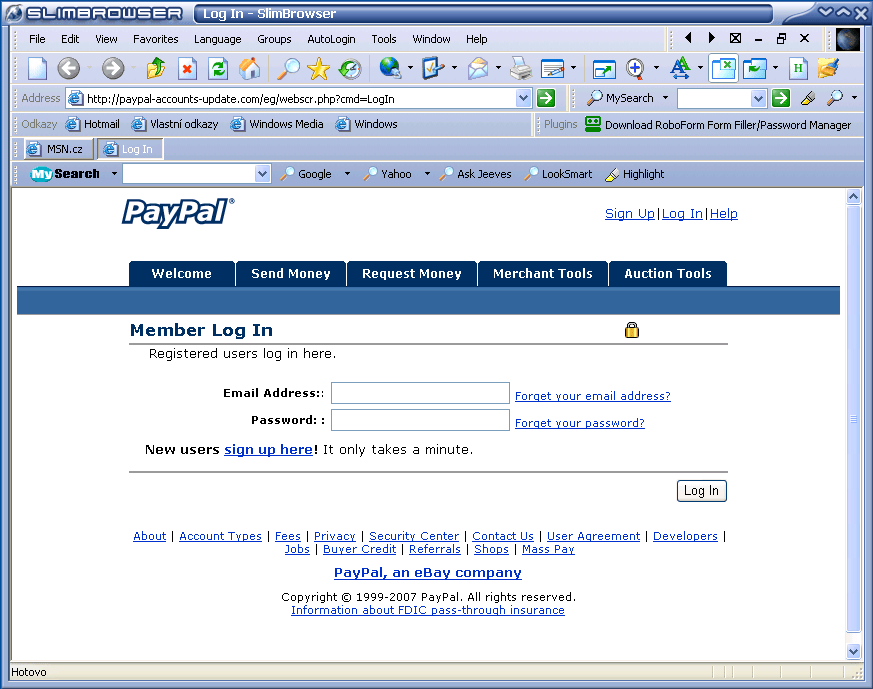873x689 pixels.
Task: Open the Hotmail links bar shortcut
Action: pyautogui.click(x=92, y=124)
